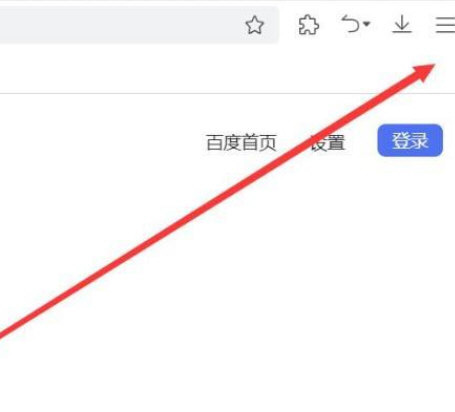Click the blue 登录 login button
Image resolution: width=455 pixels, height=412 pixels.
410,140
